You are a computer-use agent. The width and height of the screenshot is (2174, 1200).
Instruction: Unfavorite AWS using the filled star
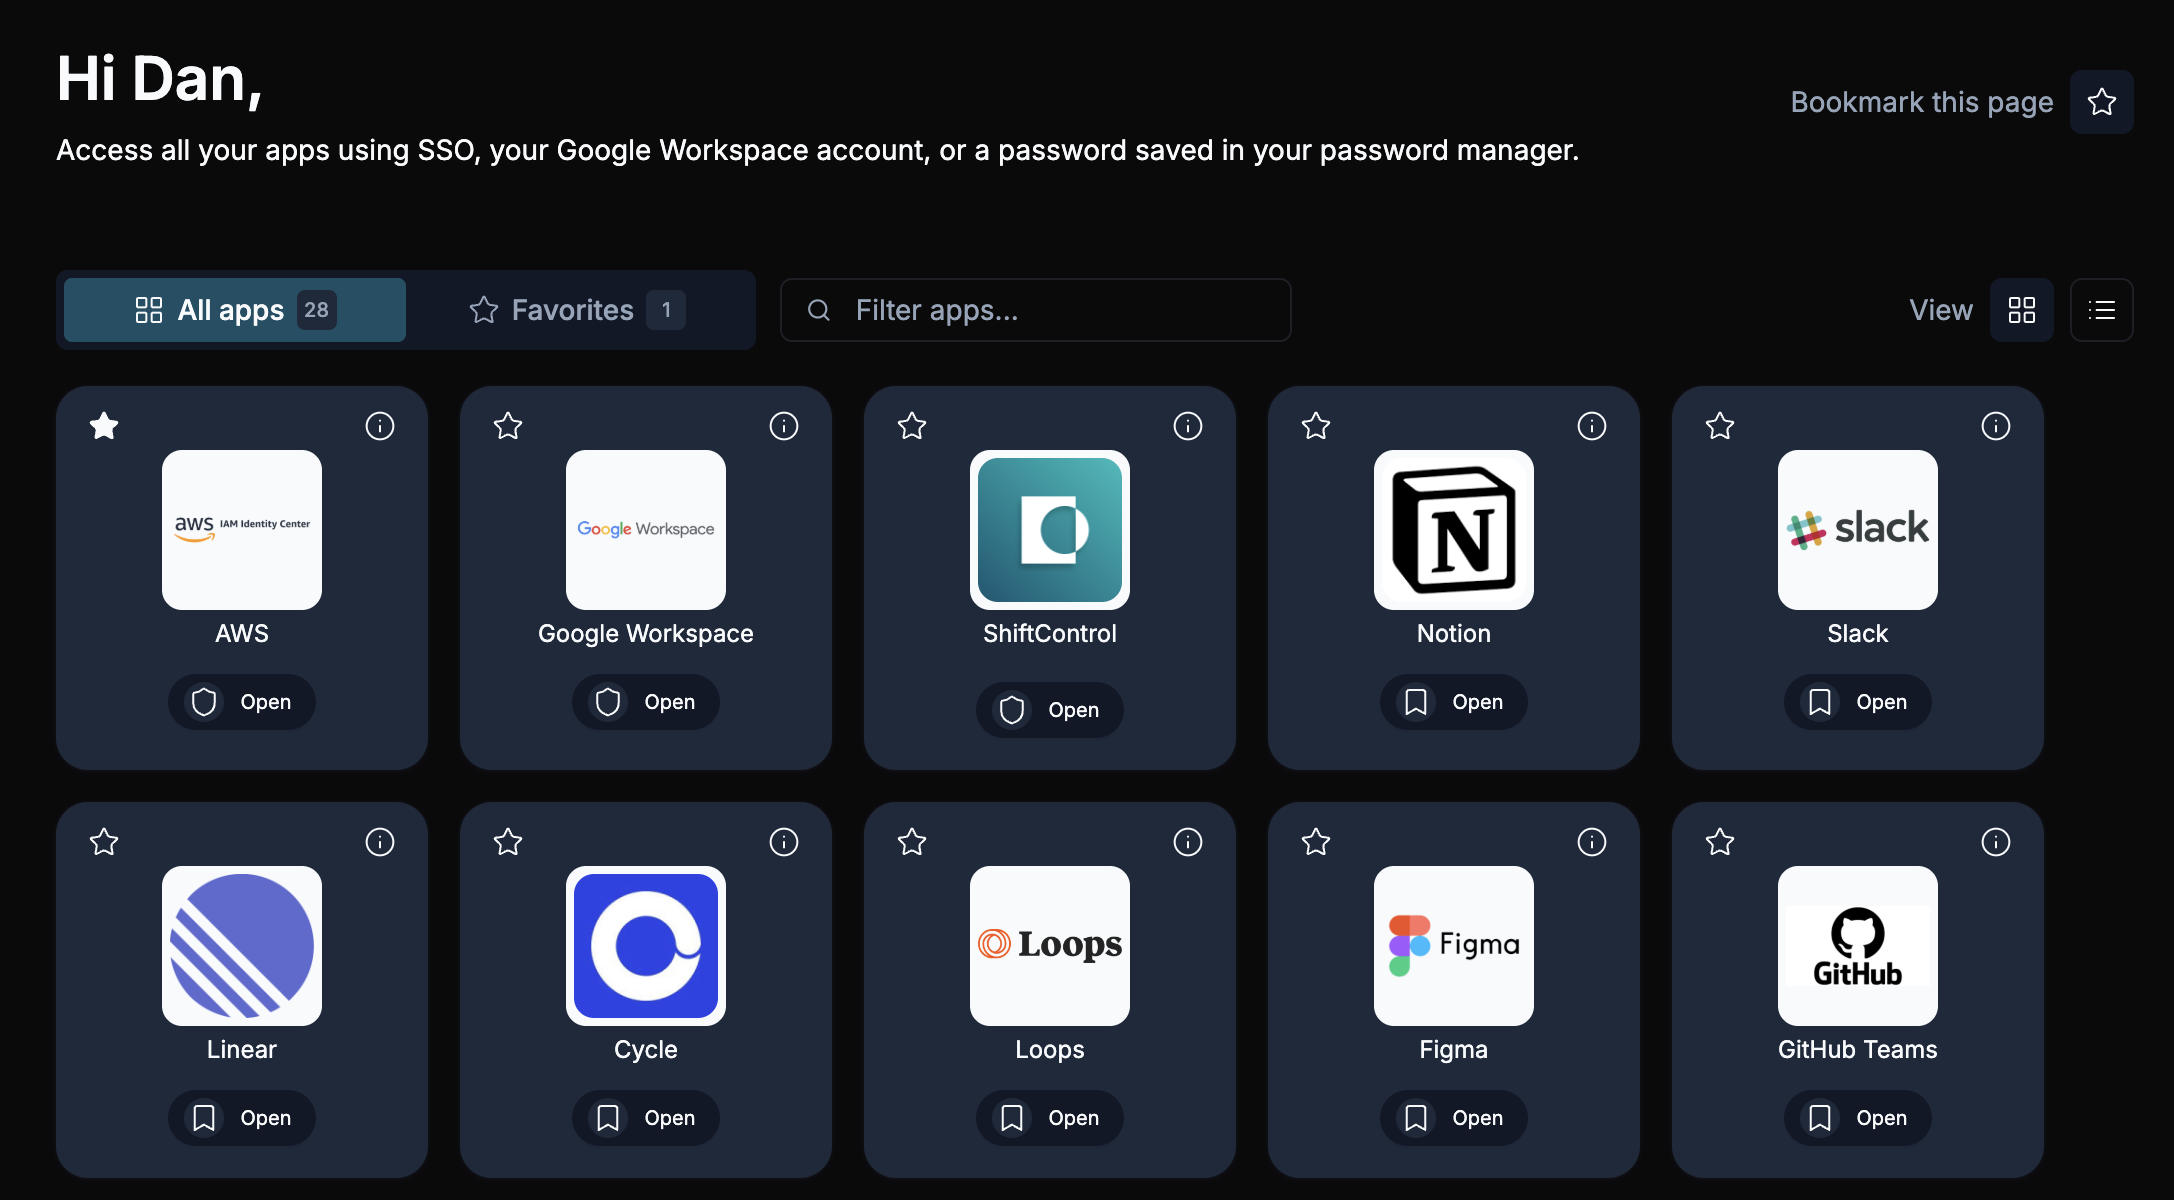104,426
